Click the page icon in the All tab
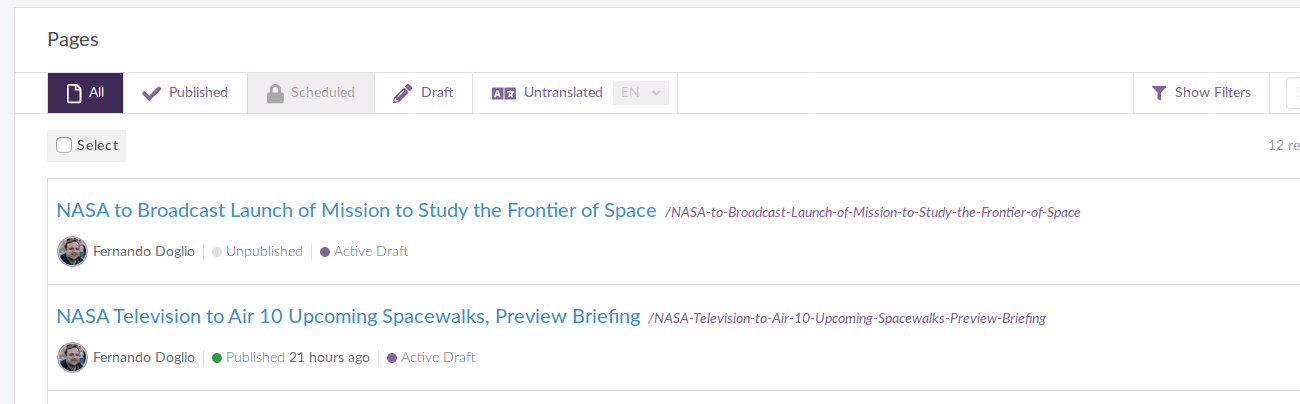The height and width of the screenshot is (404, 1300). tap(73, 93)
